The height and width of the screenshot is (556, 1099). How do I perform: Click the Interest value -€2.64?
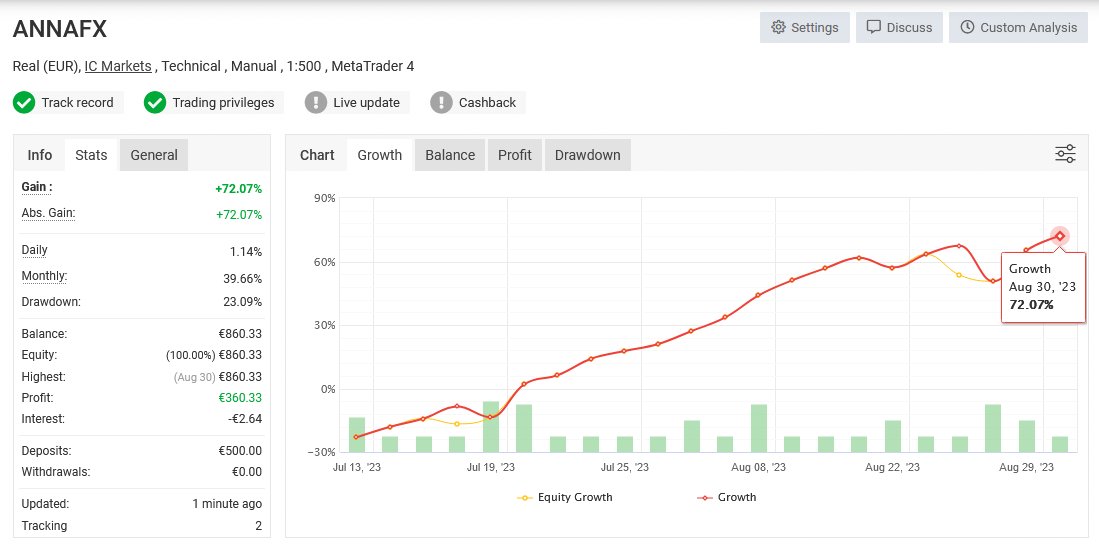coord(245,419)
